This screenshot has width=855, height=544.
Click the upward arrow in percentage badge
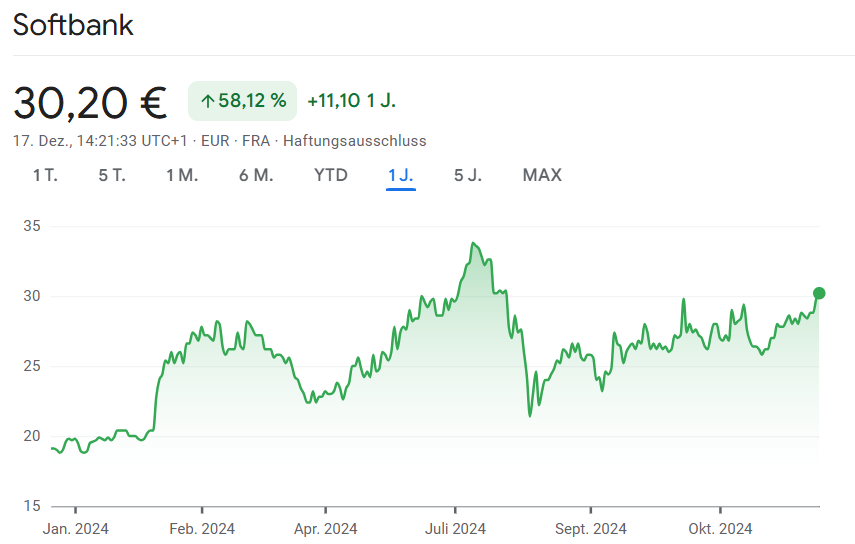(x=207, y=101)
